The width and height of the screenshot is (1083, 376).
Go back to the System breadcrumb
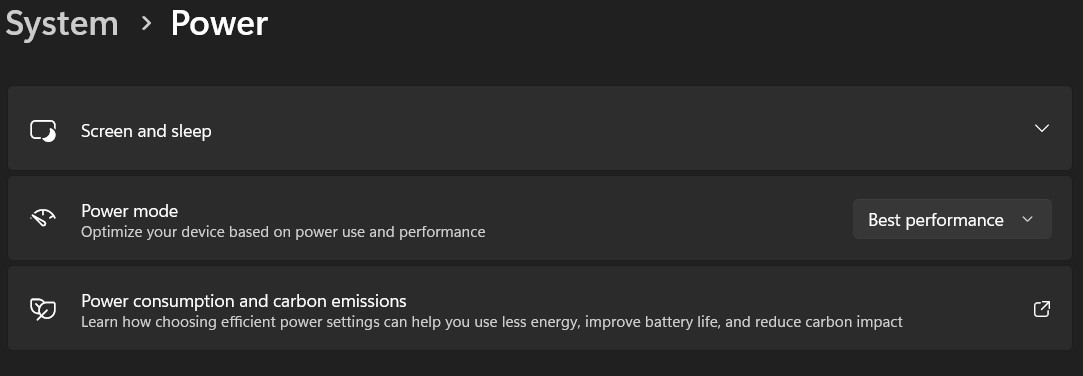[x=62, y=24]
